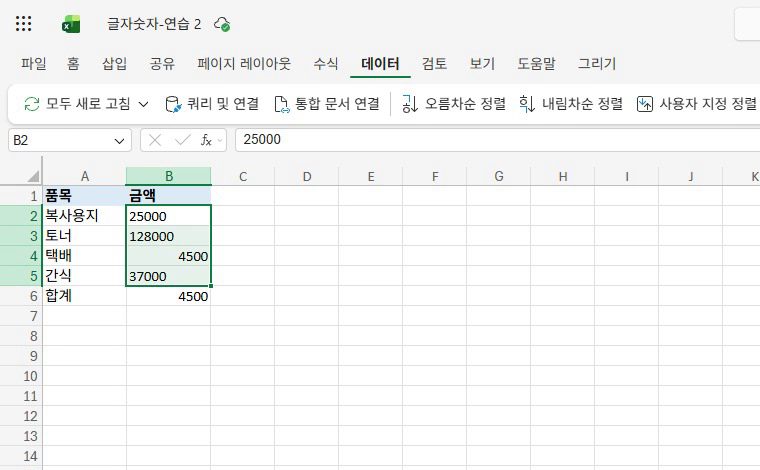Click the formula bar confirm checkmark icon

pos(182,140)
